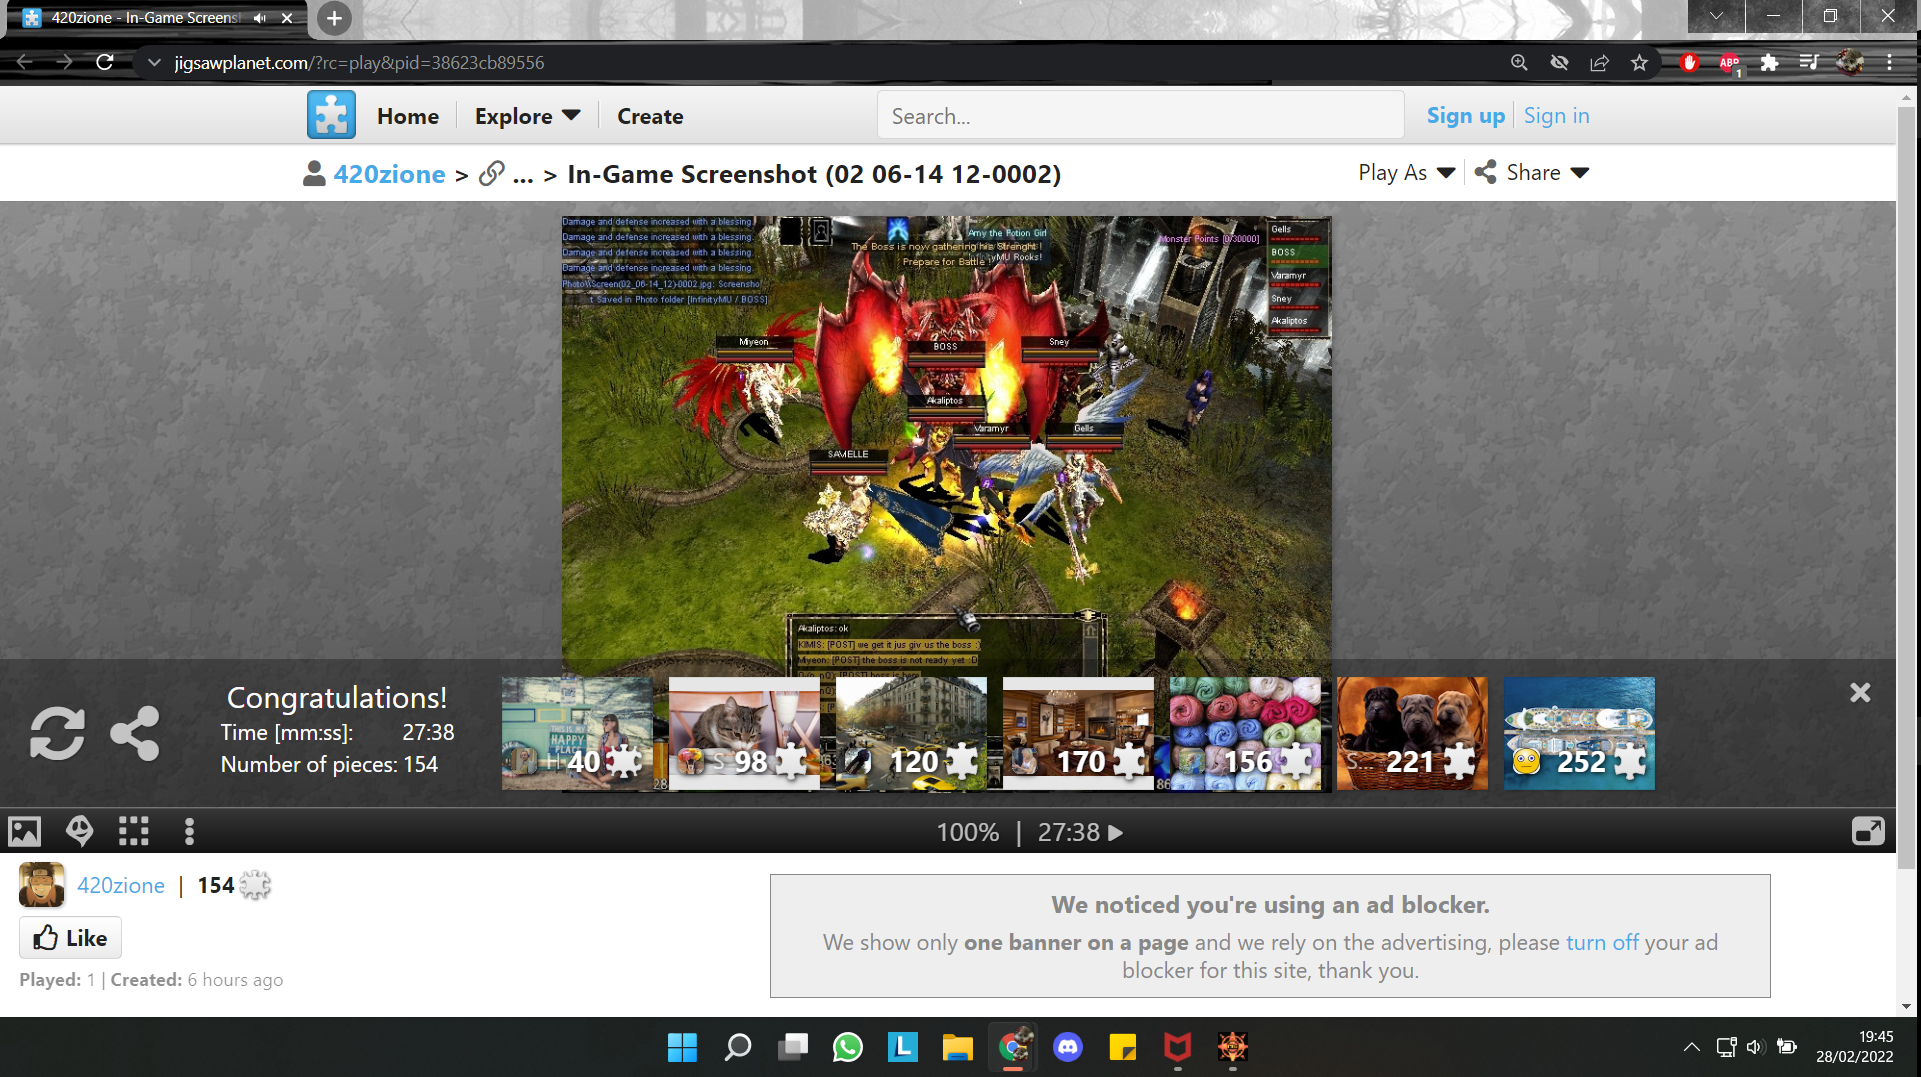Image resolution: width=1921 pixels, height=1077 pixels.
Task: Click the Jigsaw Planet puzzle piece logo
Action: 331,115
